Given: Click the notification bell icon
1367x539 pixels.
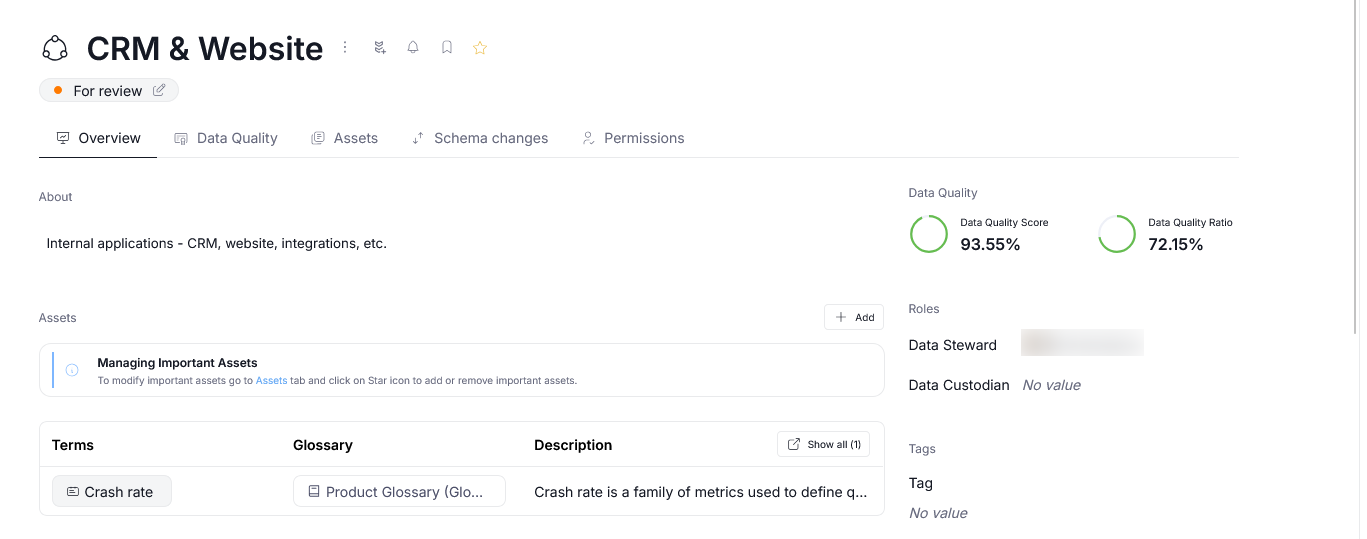Looking at the screenshot, I should pos(413,47).
